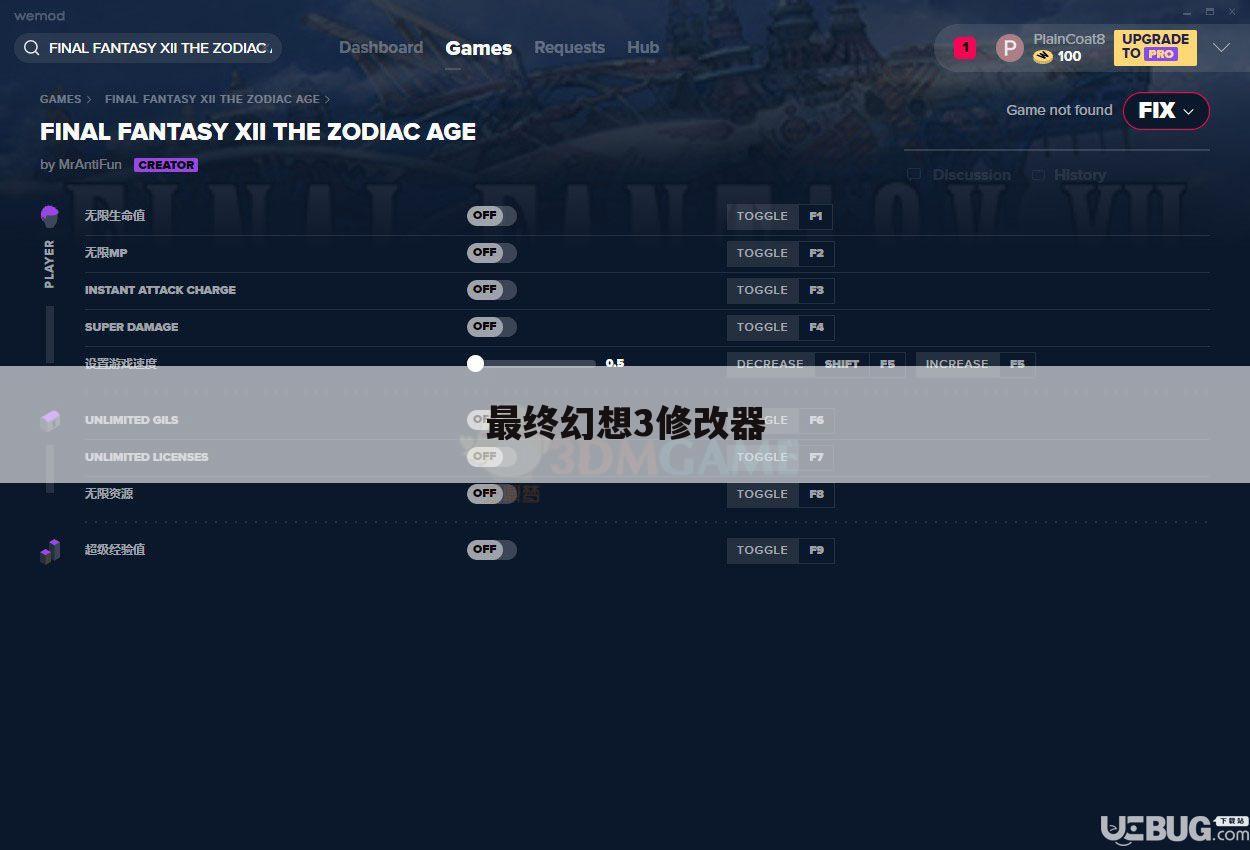
Task: Click the 无限生命值 label
Action: [x=115, y=216]
